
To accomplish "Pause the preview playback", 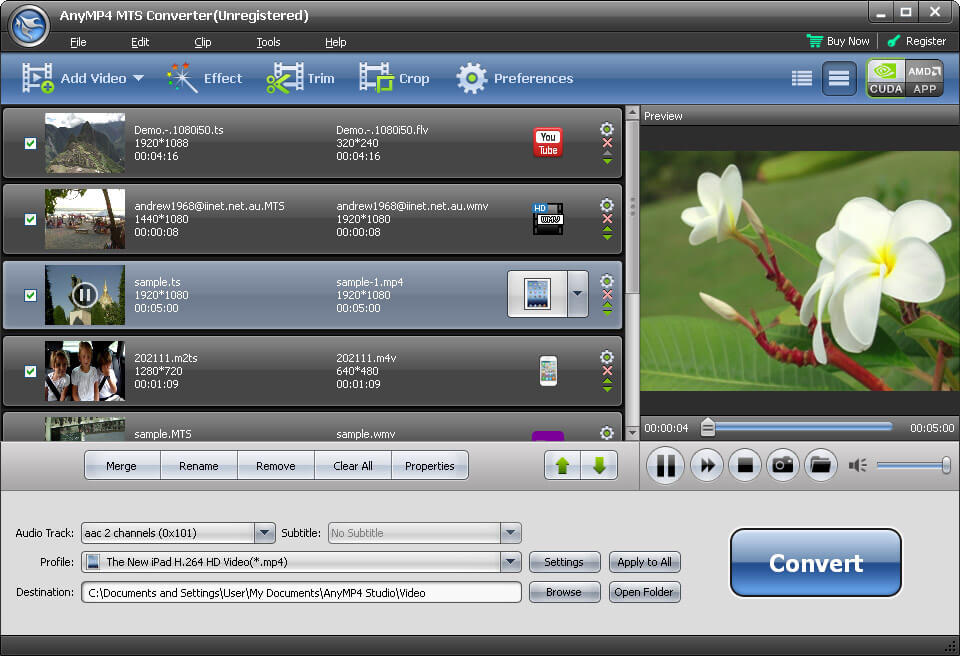I will tap(666, 466).
